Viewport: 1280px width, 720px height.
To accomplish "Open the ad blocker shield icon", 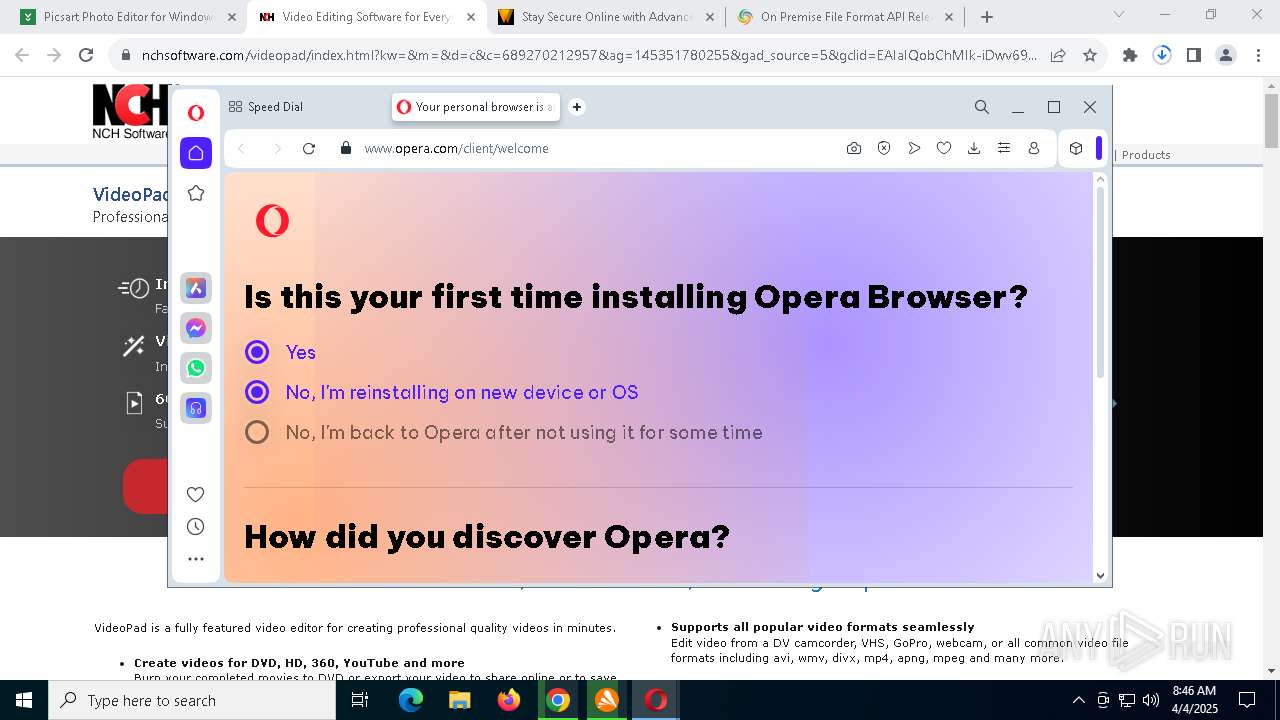I will pos(884,148).
